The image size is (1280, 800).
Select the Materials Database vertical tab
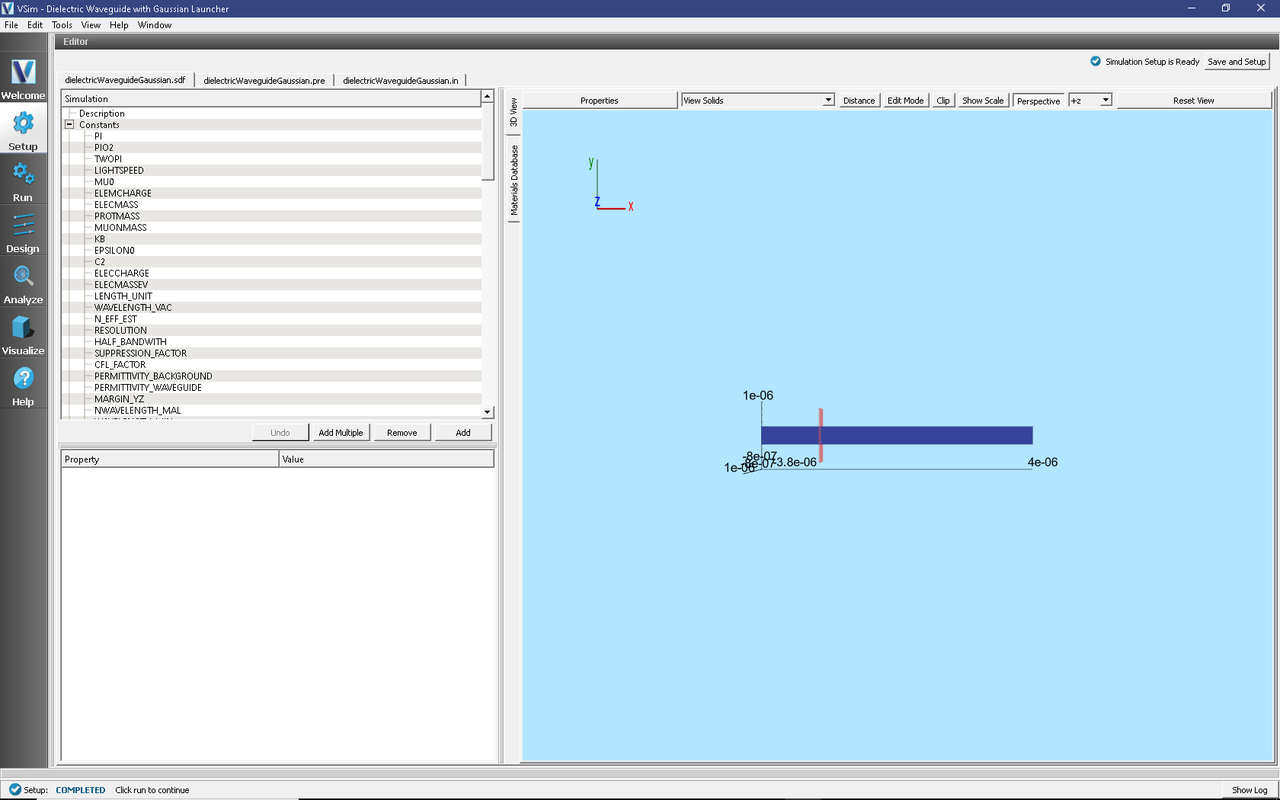(514, 180)
